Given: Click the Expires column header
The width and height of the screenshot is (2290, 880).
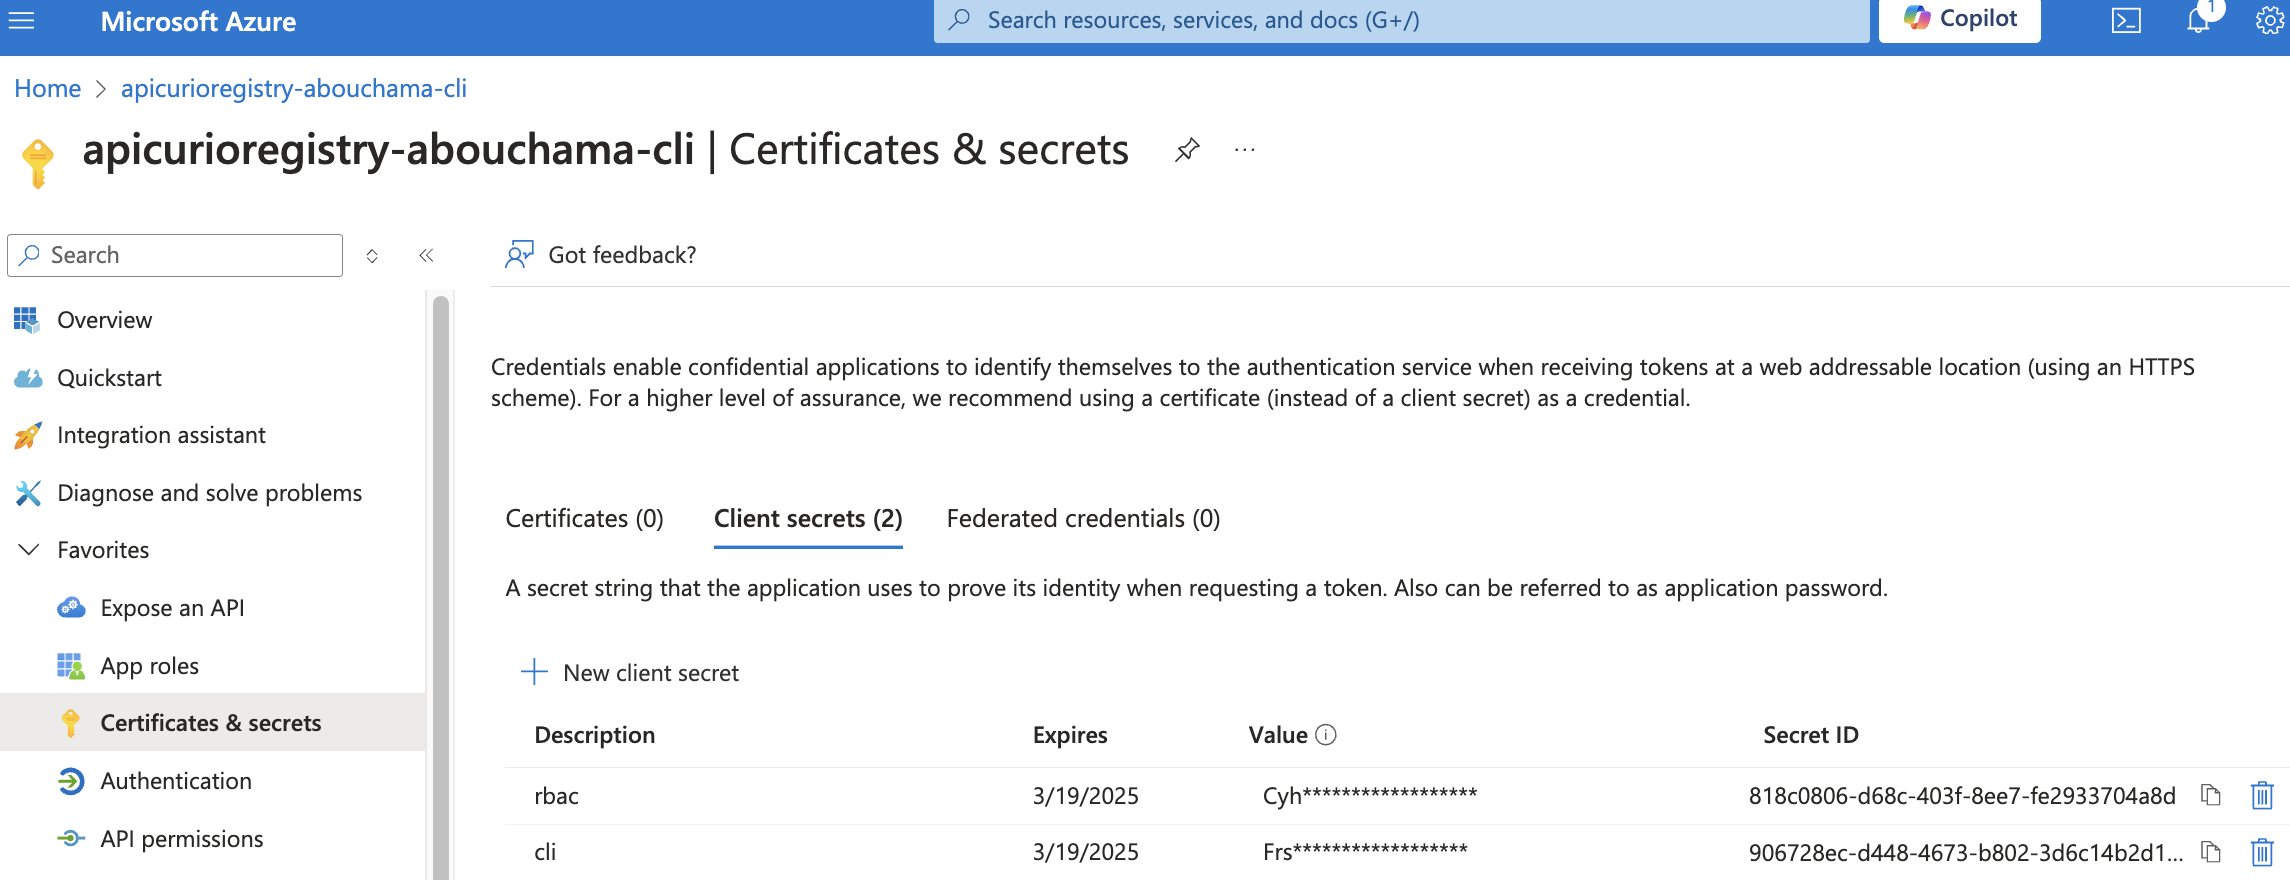Looking at the screenshot, I should [1070, 735].
